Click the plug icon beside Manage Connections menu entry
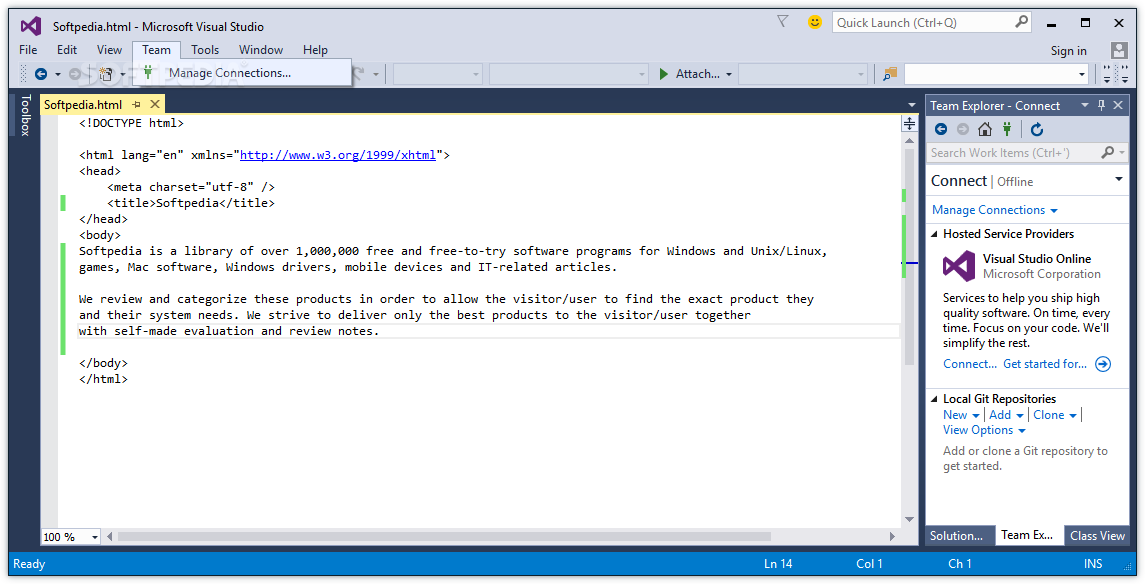1145x584 pixels. coord(148,72)
